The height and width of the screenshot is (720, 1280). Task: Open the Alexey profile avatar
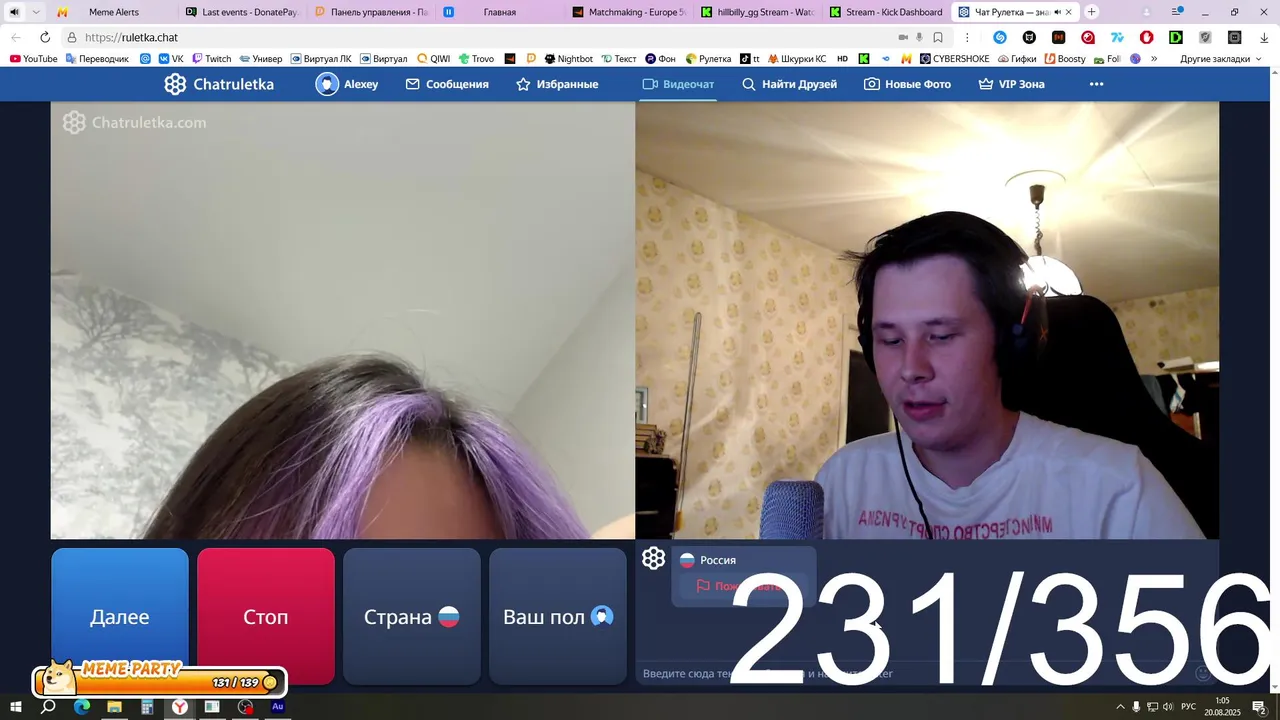click(327, 84)
